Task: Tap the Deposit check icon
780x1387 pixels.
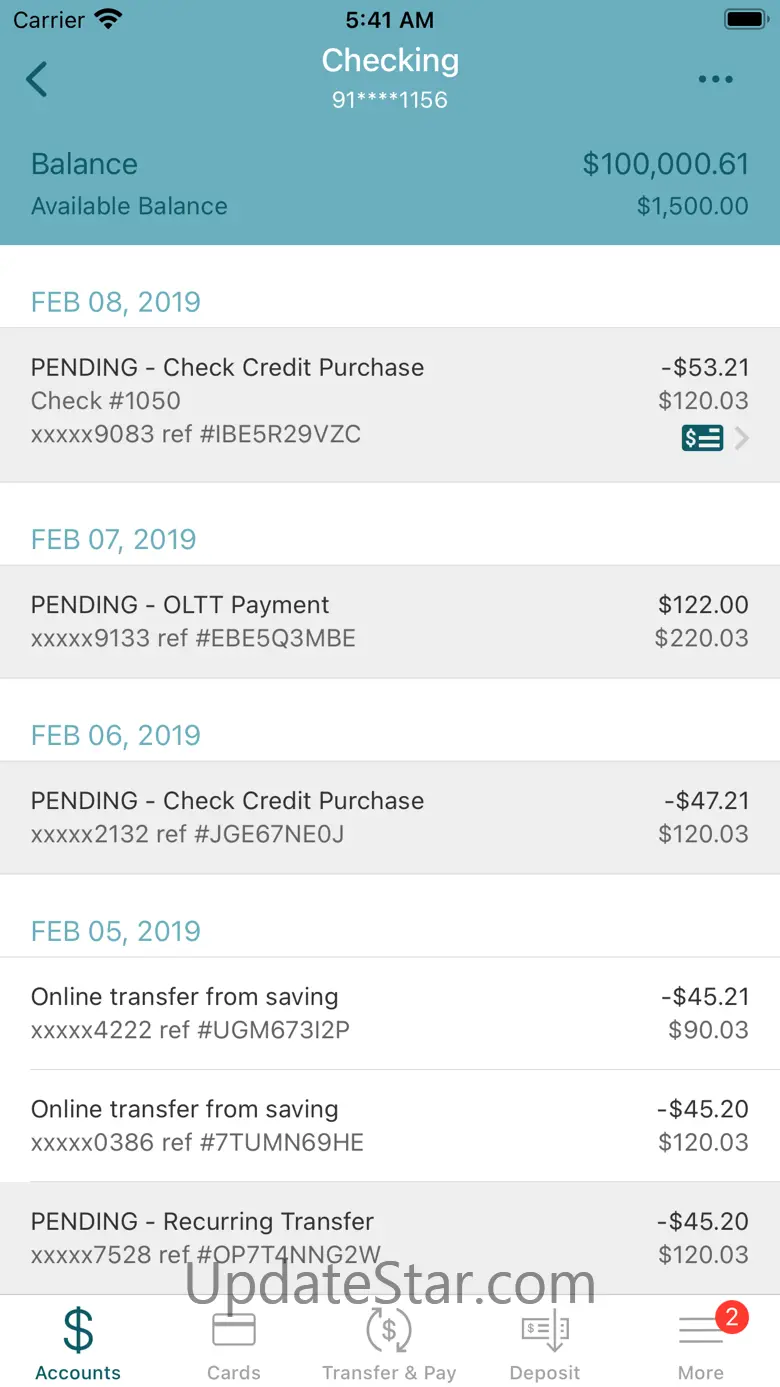Action: click(545, 1330)
